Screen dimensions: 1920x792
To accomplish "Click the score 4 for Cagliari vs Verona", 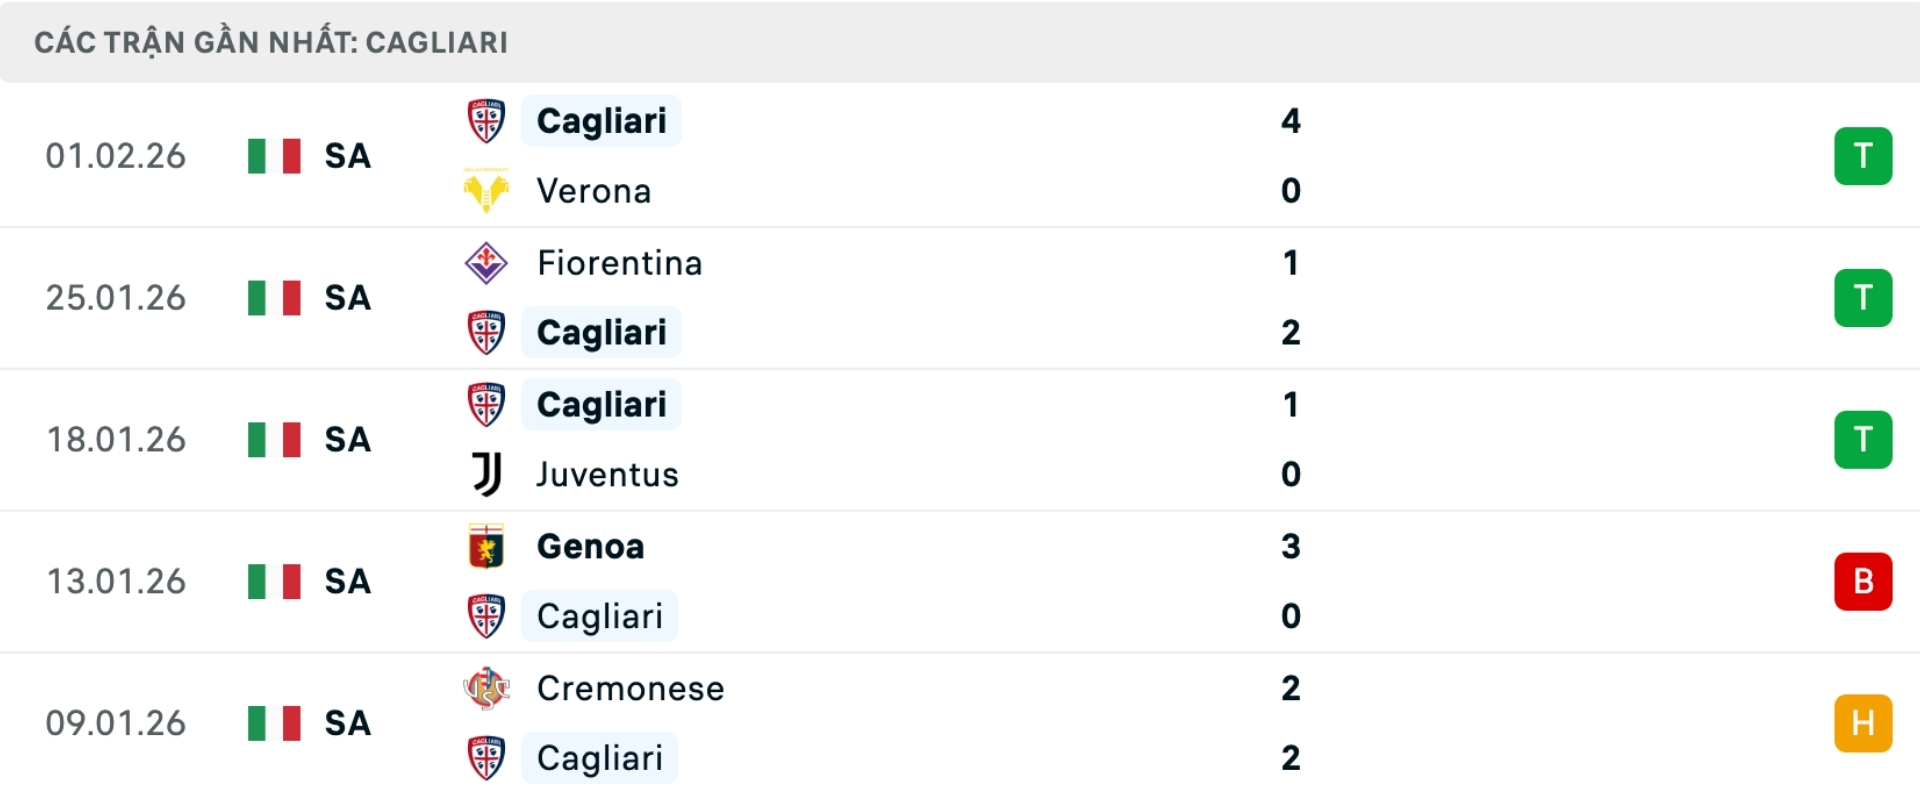I will (x=1291, y=121).
